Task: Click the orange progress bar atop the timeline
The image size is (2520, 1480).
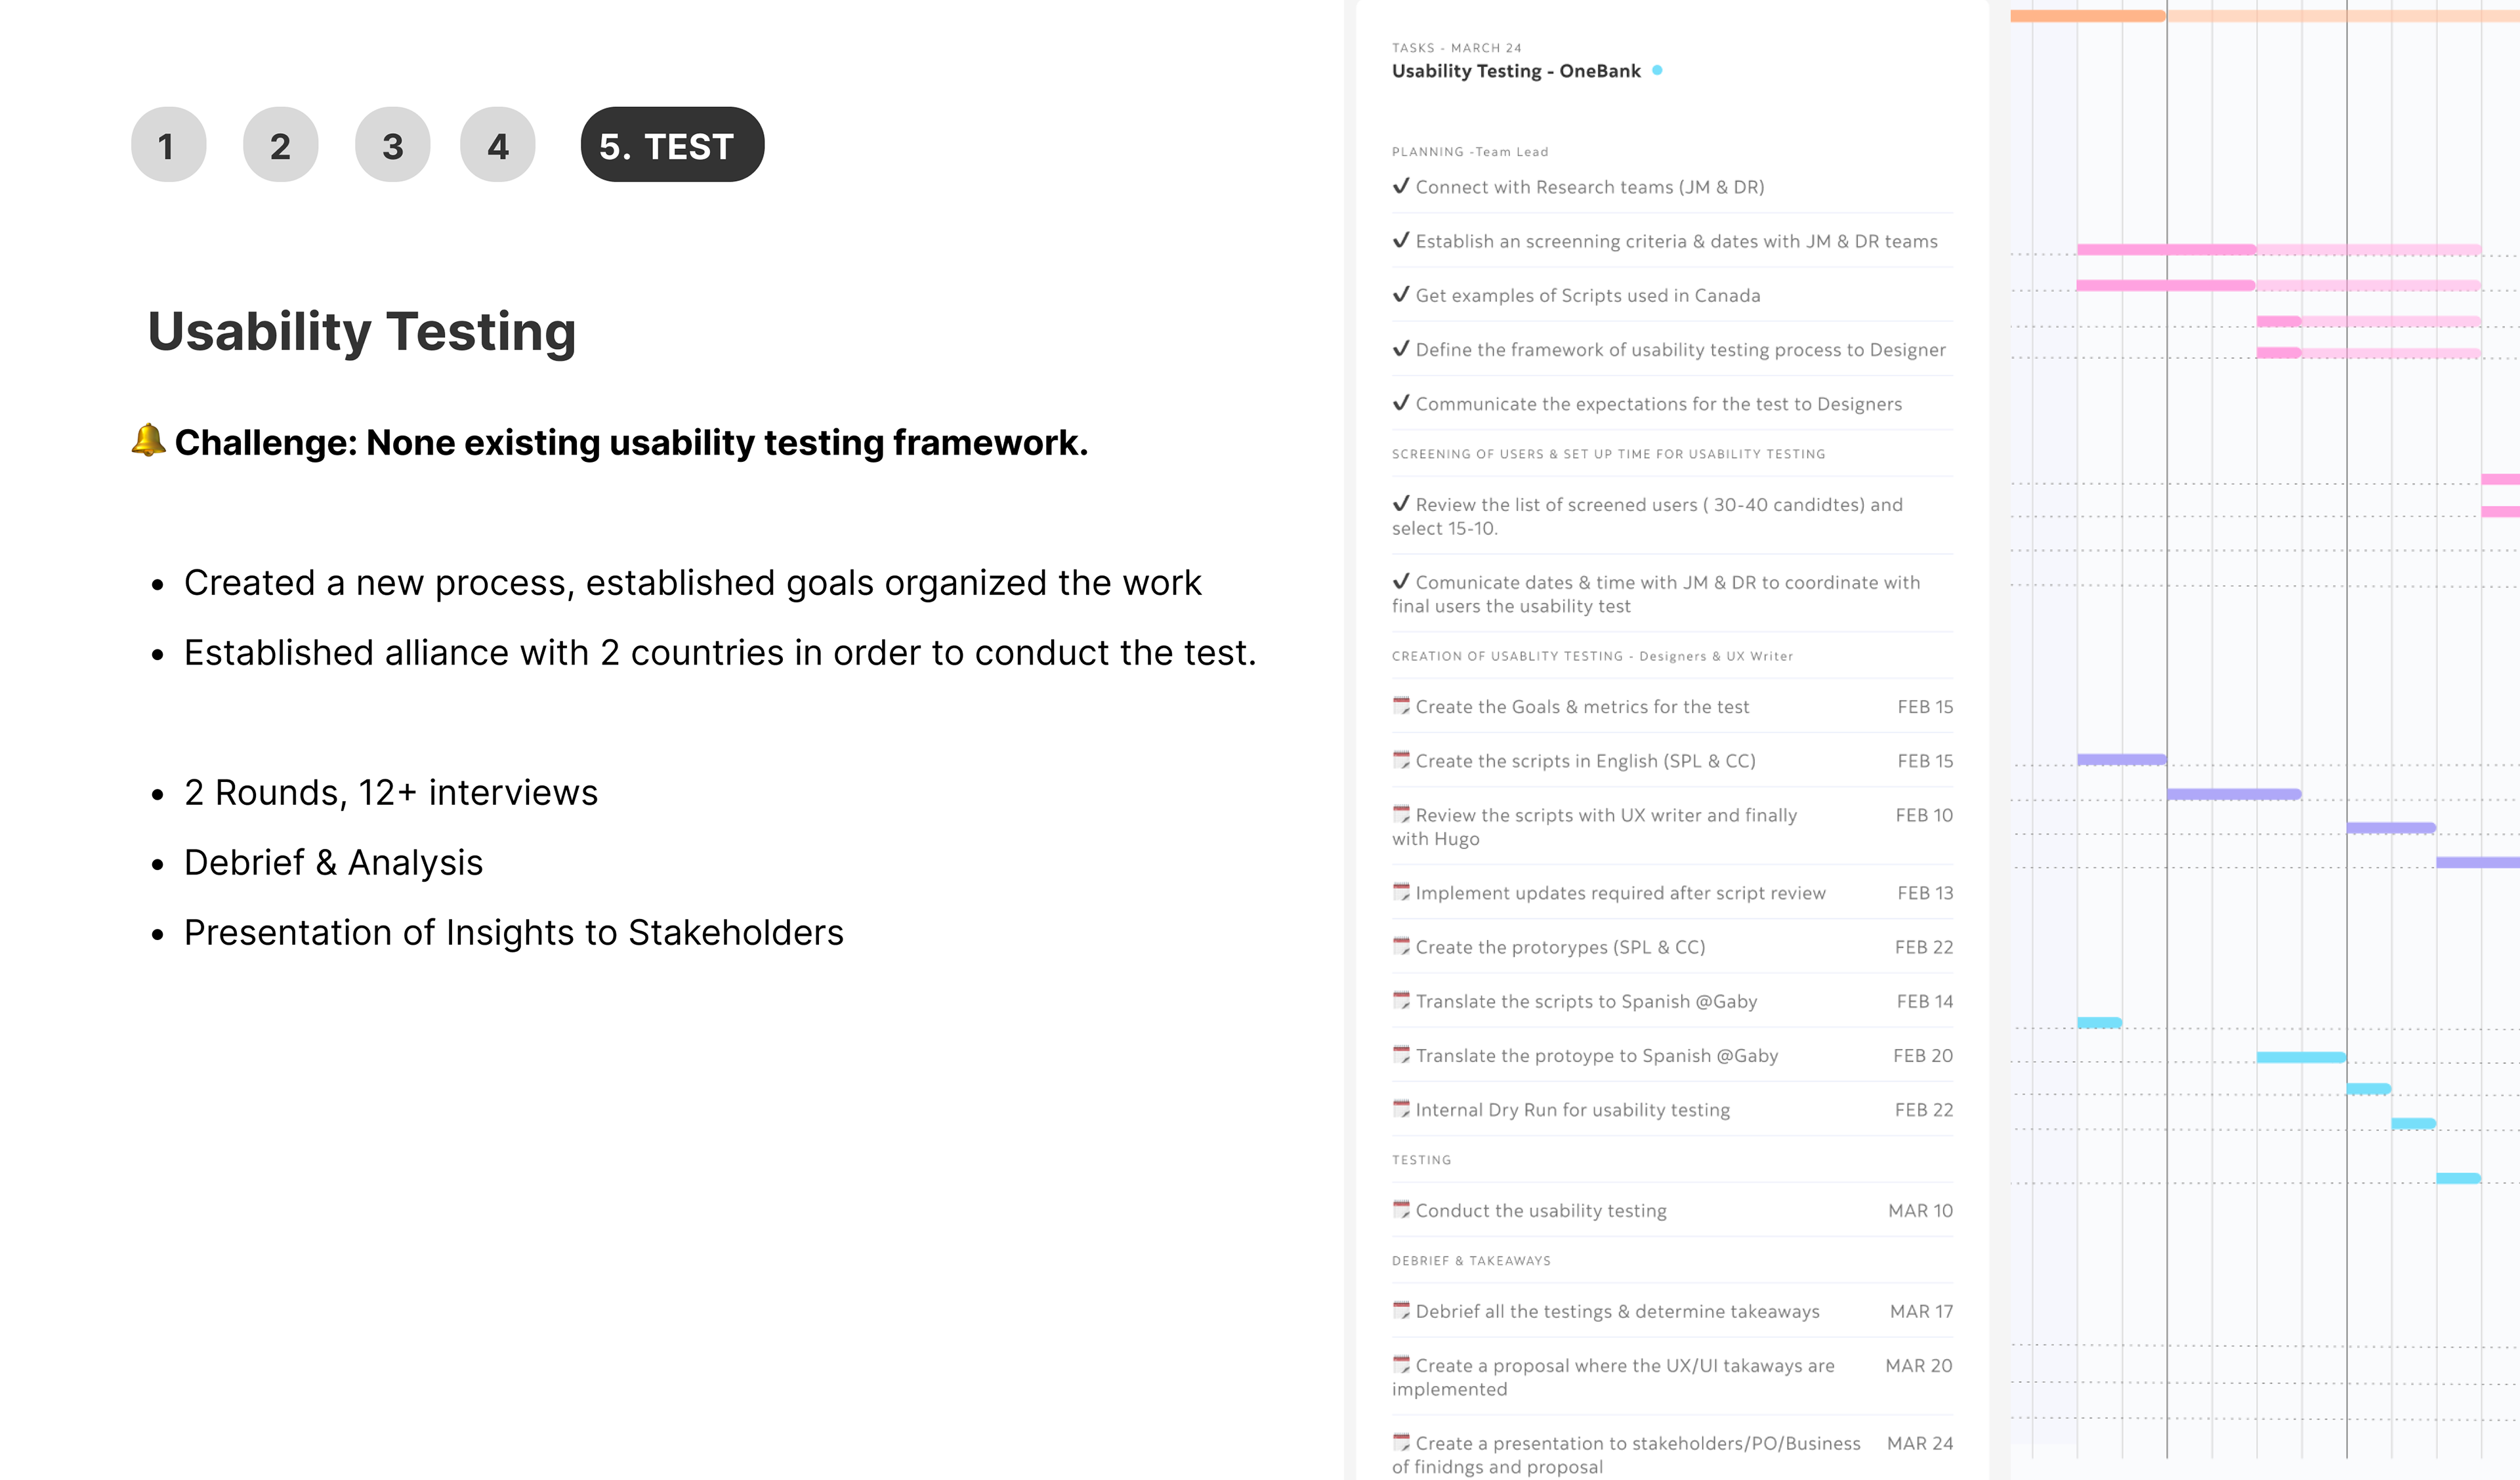Action: 2088,16
